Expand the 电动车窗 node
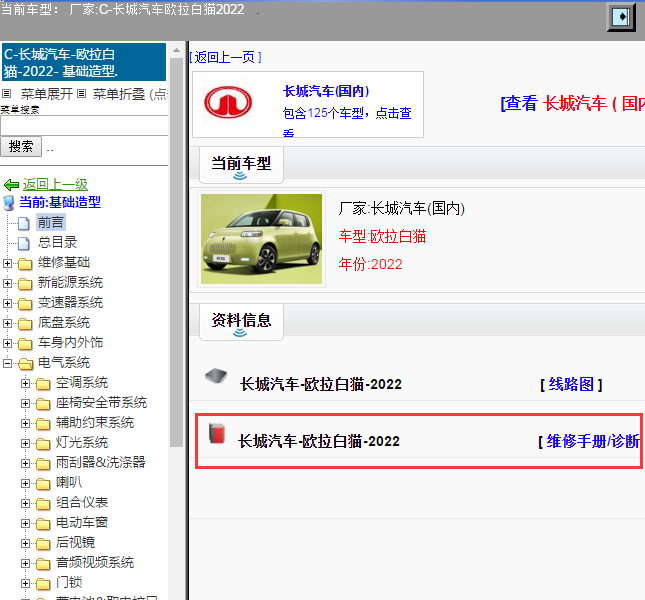Image resolution: width=645 pixels, height=600 pixels. 25,524
